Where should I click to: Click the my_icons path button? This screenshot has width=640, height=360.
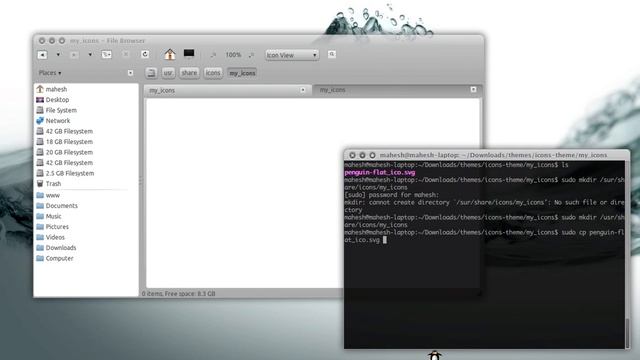242,73
